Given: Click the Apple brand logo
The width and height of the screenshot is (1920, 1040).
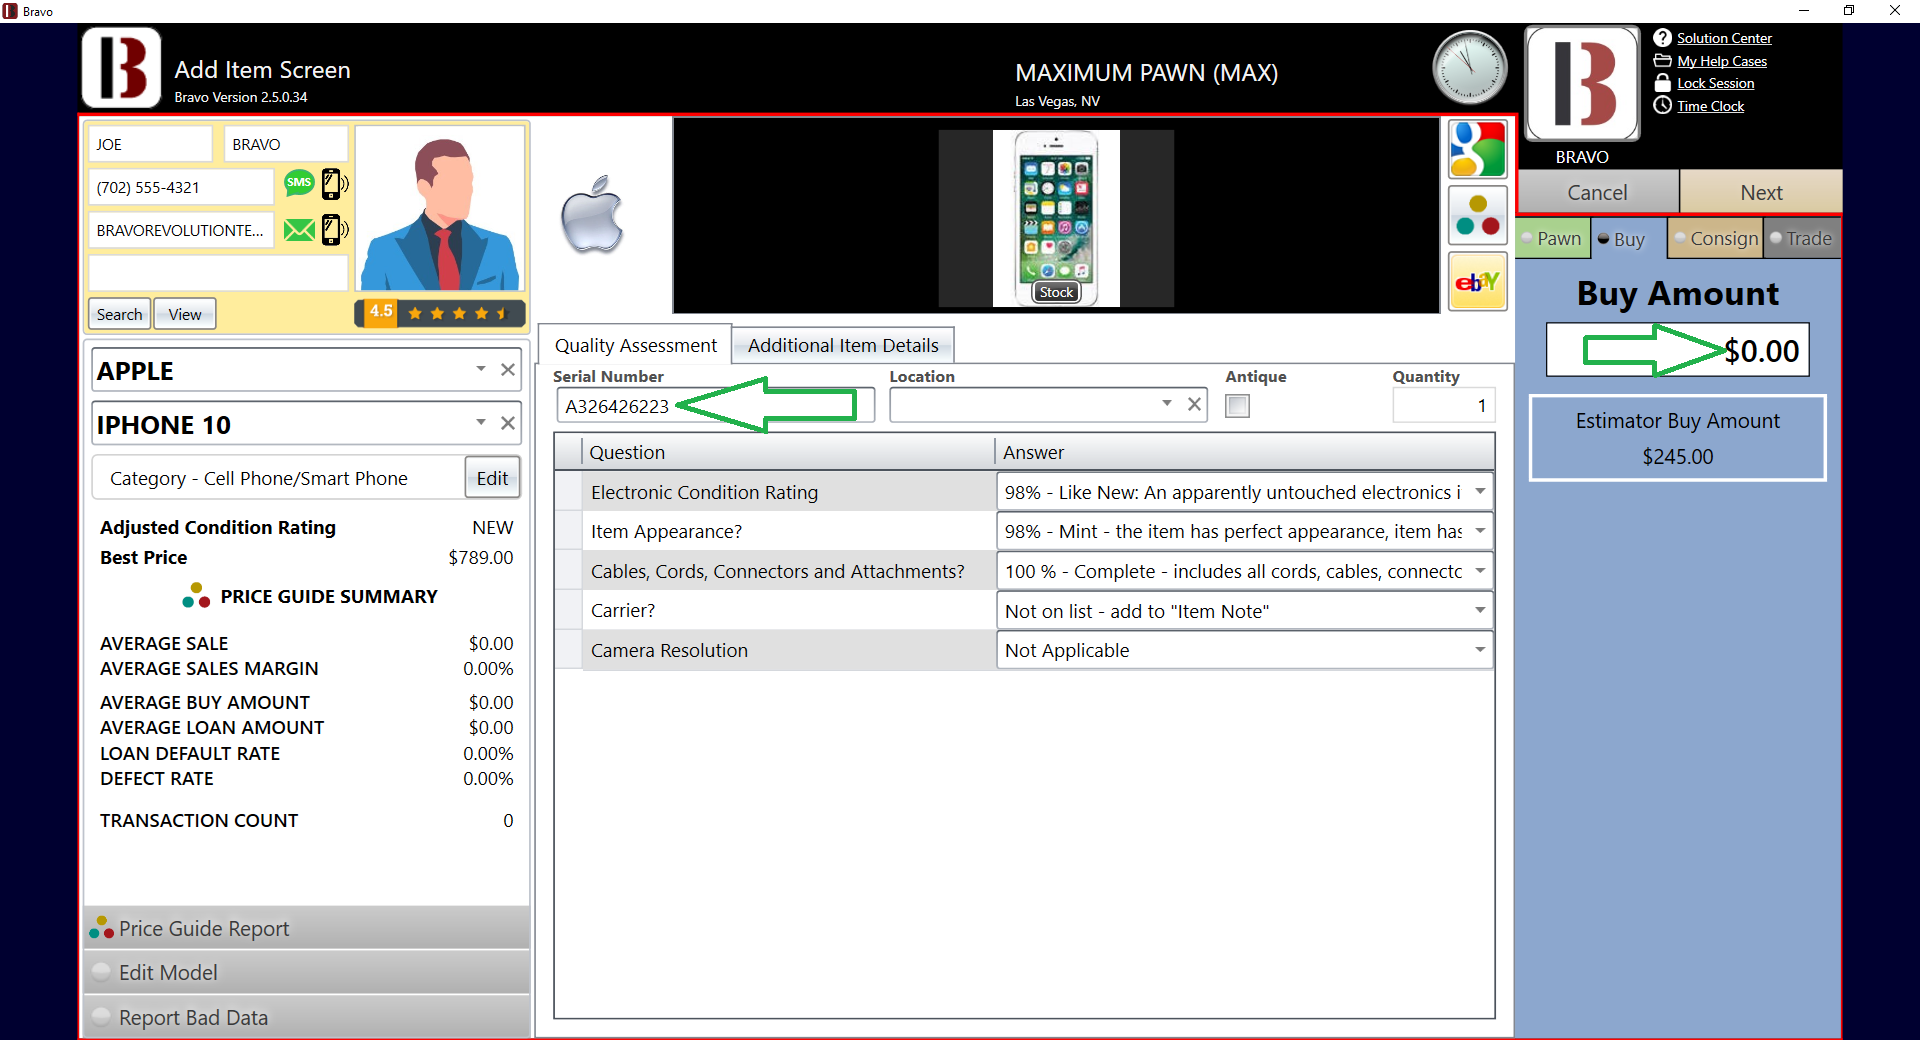Looking at the screenshot, I should pyautogui.click(x=592, y=214).
